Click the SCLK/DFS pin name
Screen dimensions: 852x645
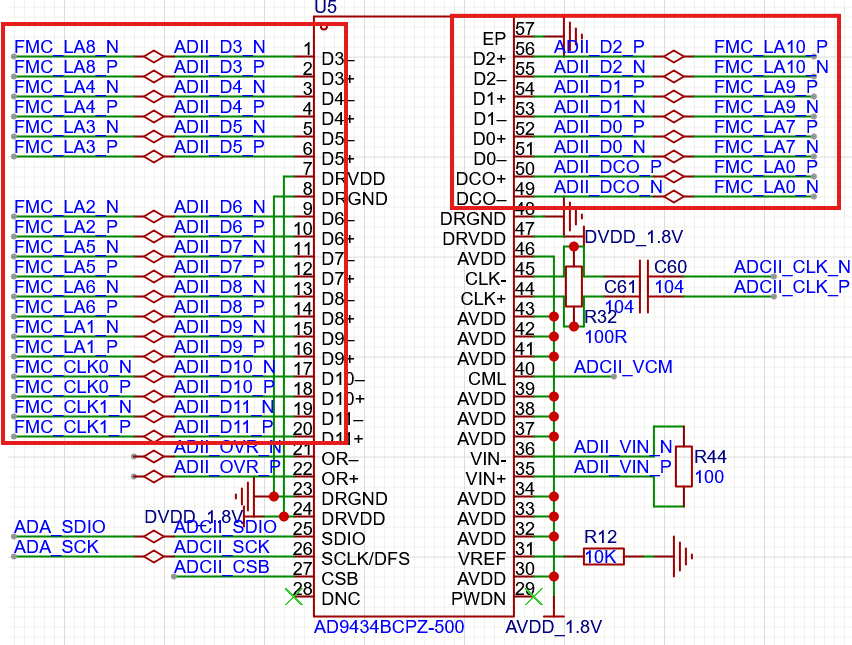[x=366, y=559]
